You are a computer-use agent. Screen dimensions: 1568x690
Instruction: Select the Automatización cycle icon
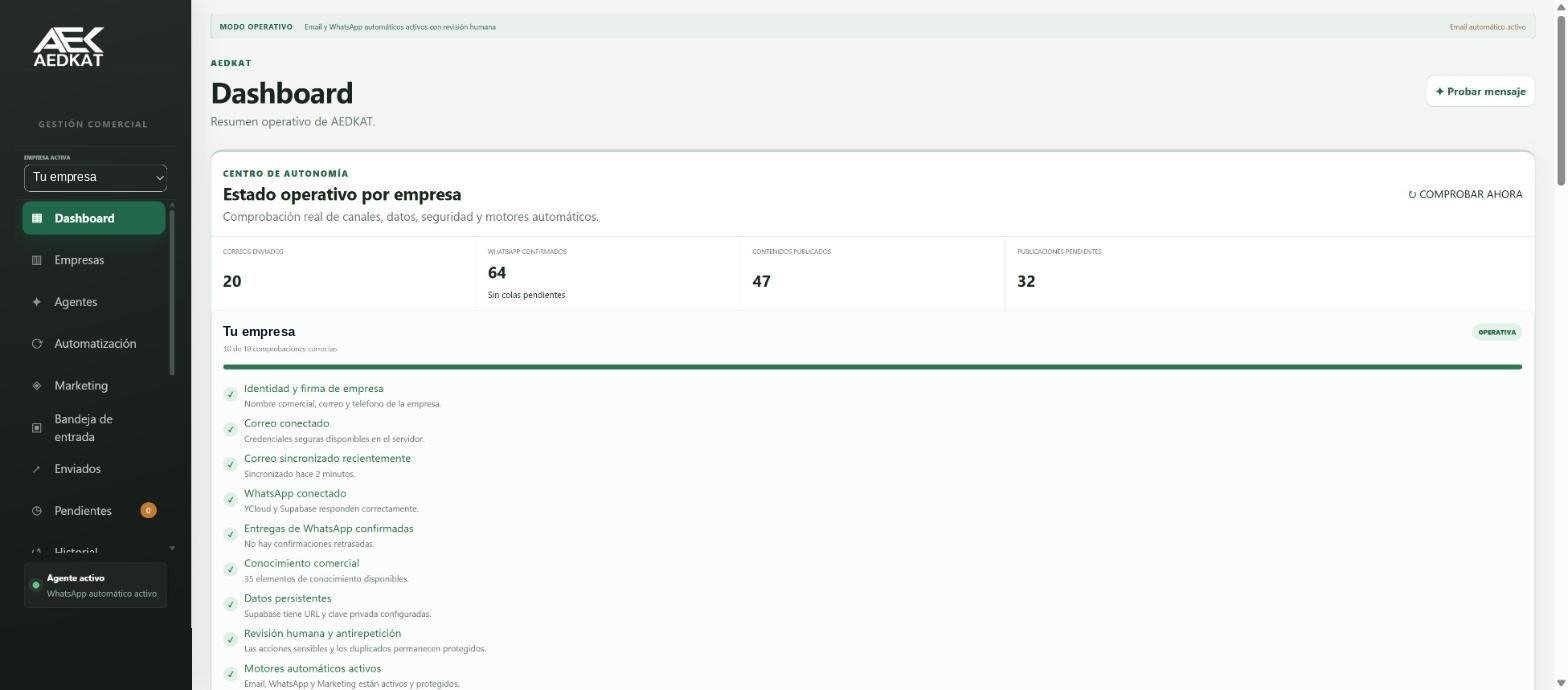point(37,344)
